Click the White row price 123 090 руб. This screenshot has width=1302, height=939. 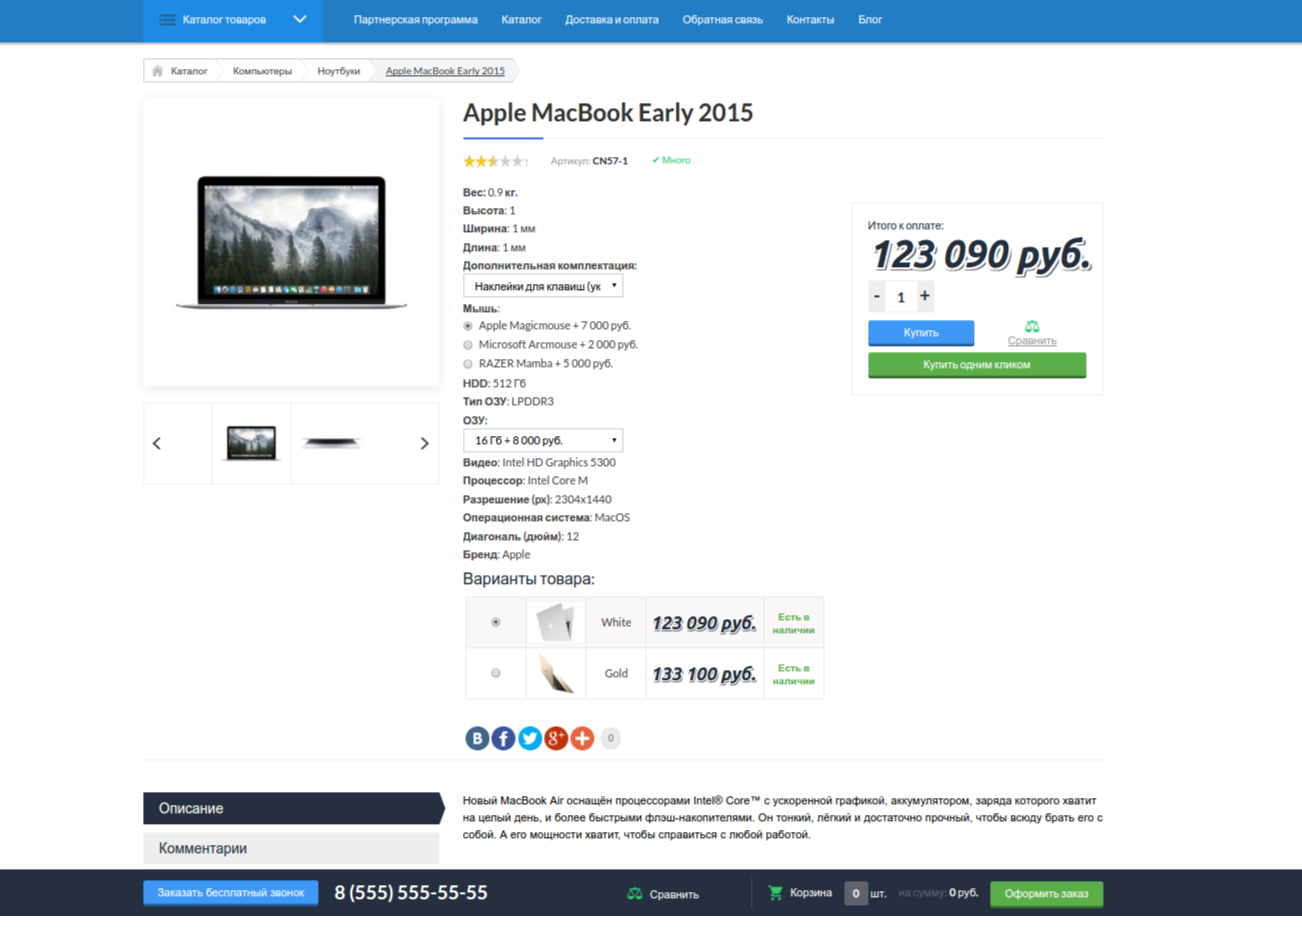pyautogui.click(x=704, y=623)
